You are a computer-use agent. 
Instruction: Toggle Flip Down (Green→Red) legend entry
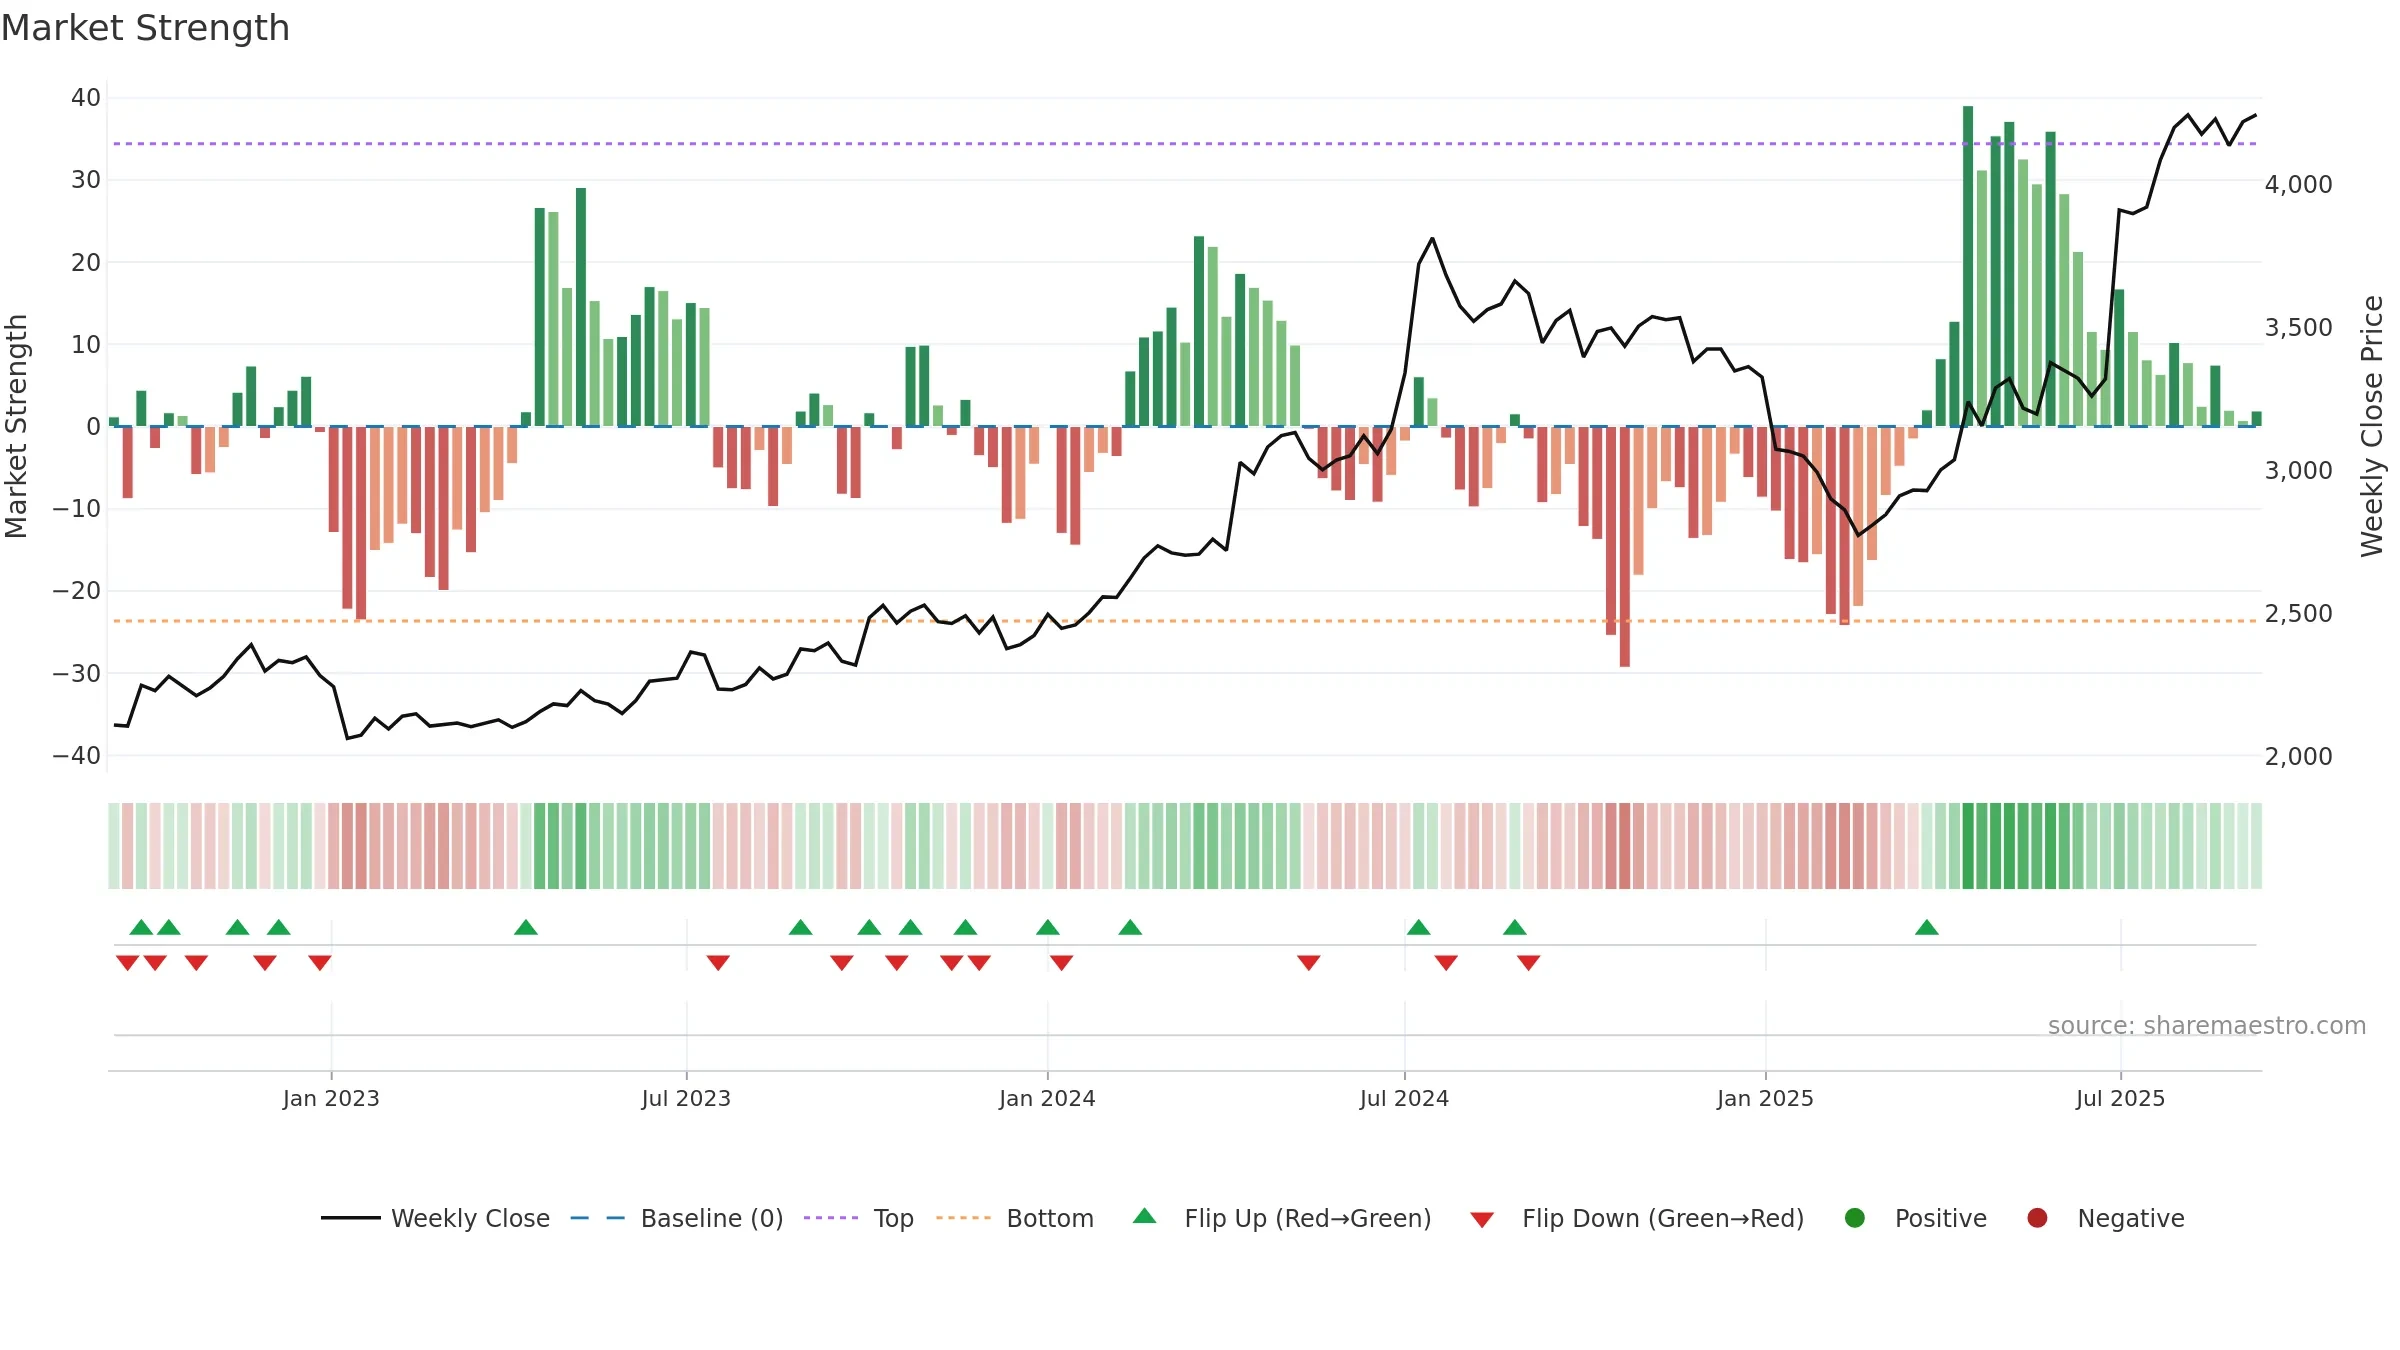click(1637, 1218)
